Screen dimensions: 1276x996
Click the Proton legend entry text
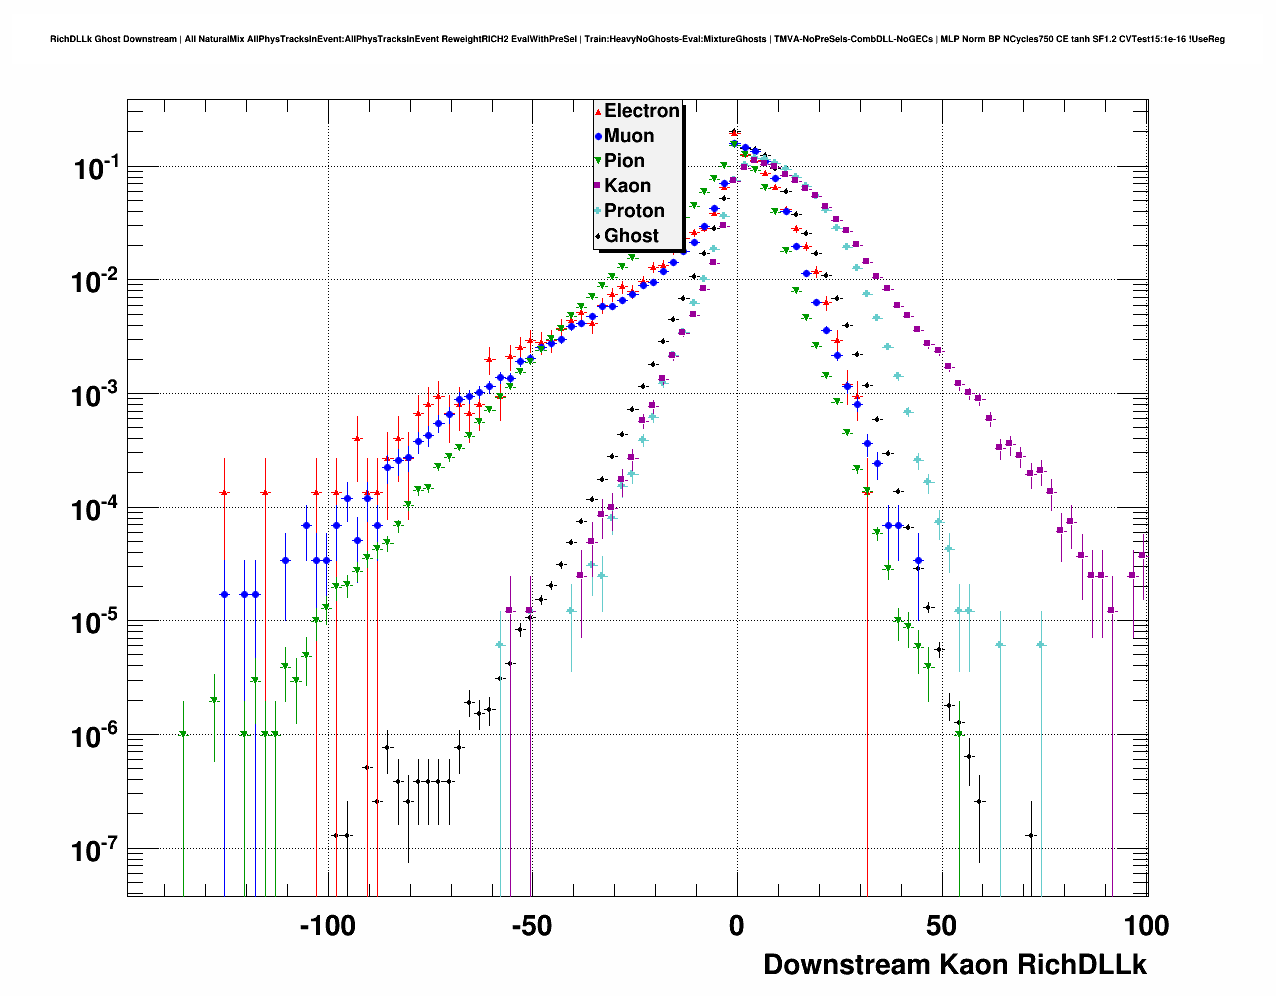(x=634, y=211)
